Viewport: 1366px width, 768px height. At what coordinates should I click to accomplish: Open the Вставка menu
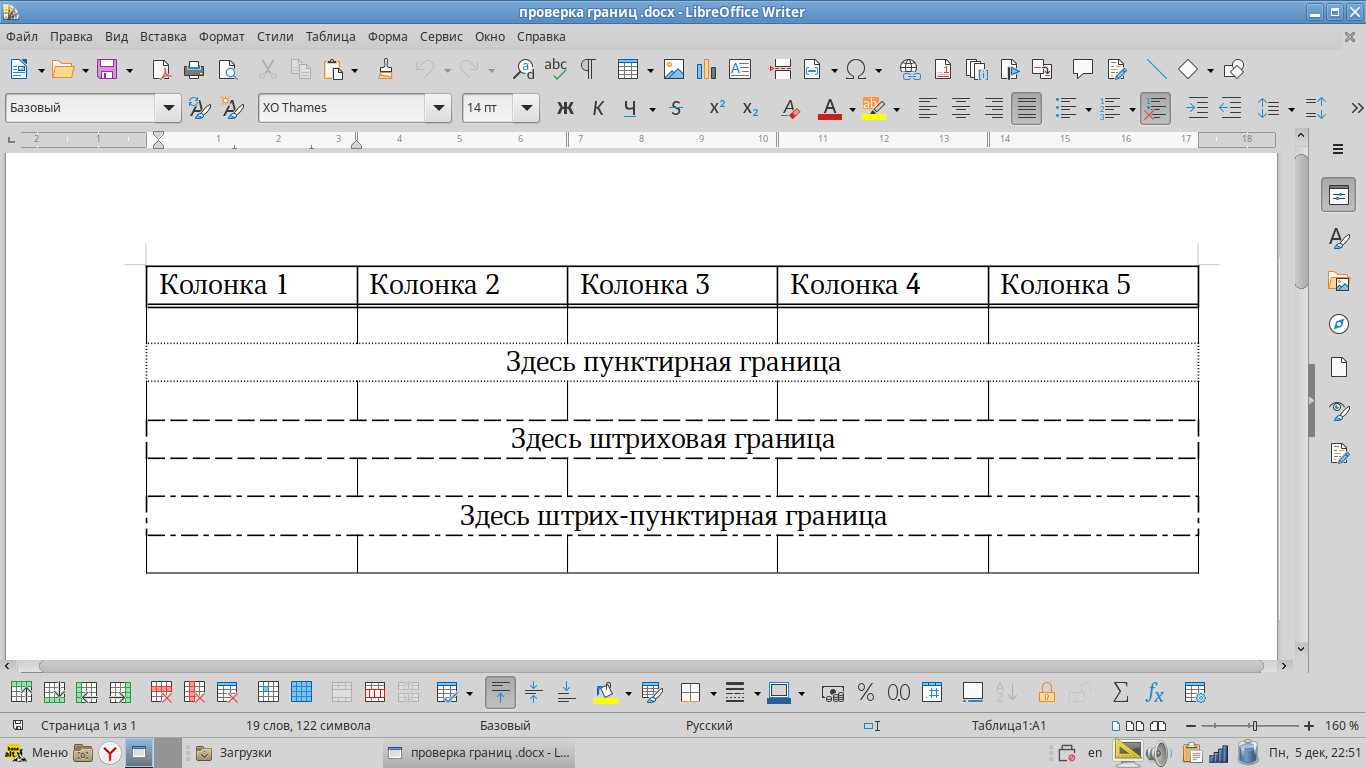163,36
